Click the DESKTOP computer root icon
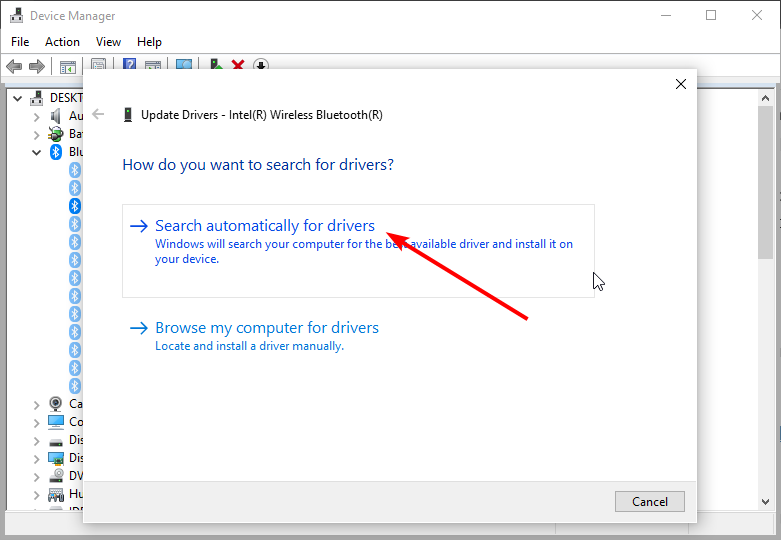781x540 pixels. click(36, 98)
